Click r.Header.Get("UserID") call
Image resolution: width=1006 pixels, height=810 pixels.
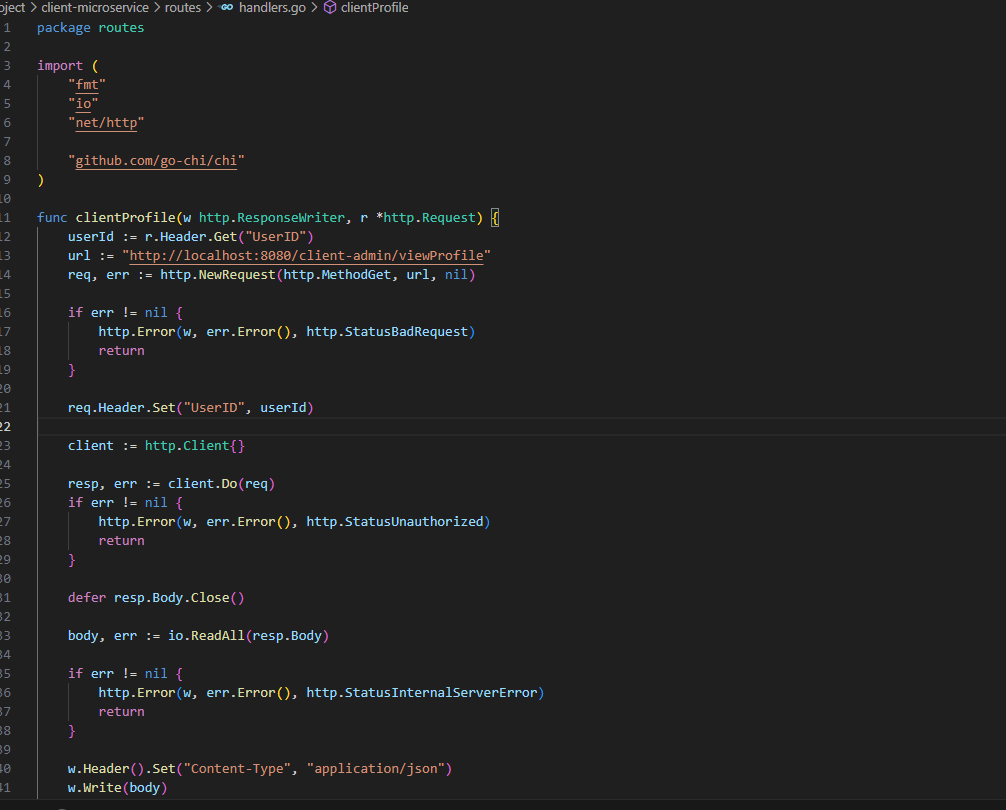[x=229, y=237]
